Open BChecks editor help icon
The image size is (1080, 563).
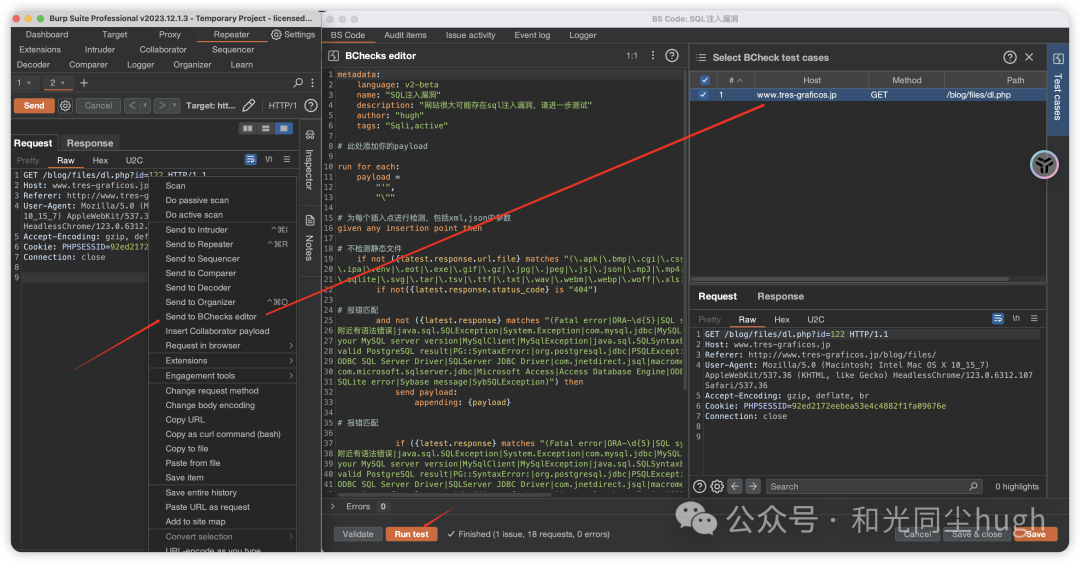pyautogui.click(x=672, y=56)
